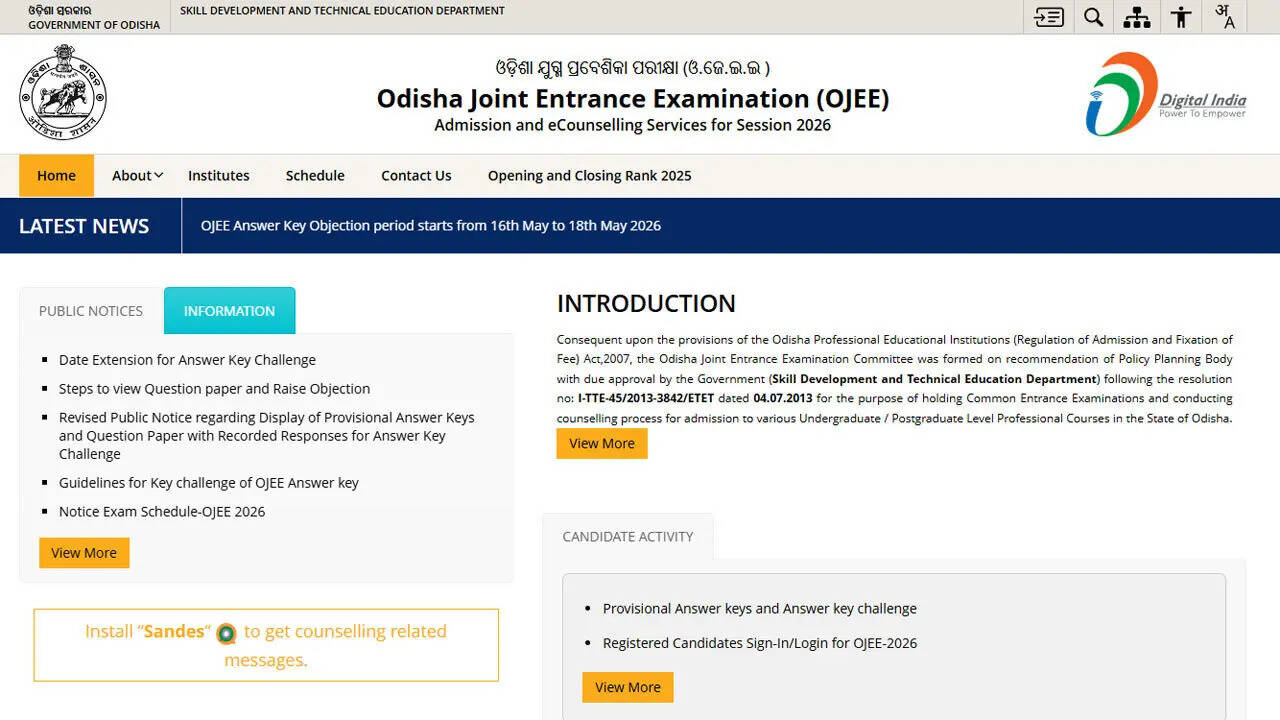Open the sitemap icon in top bar

pos(1137,17)
